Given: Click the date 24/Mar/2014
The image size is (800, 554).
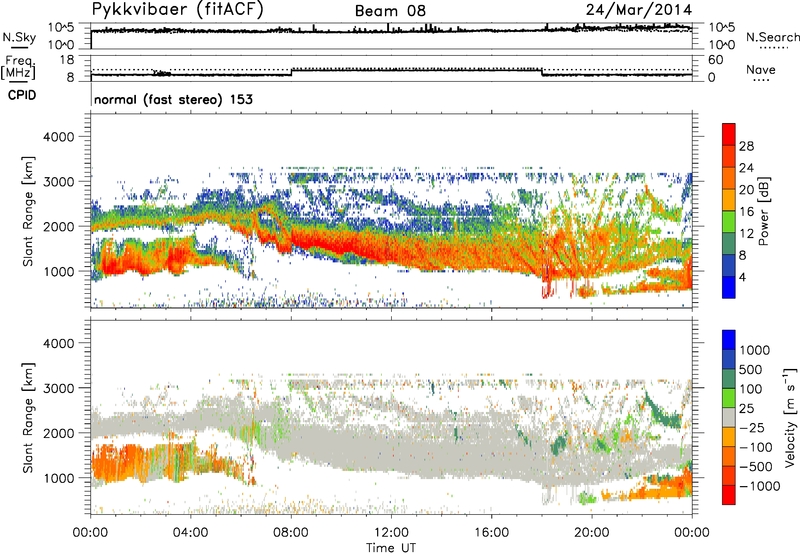Looking at the screenshot, I should click(639, 10).
